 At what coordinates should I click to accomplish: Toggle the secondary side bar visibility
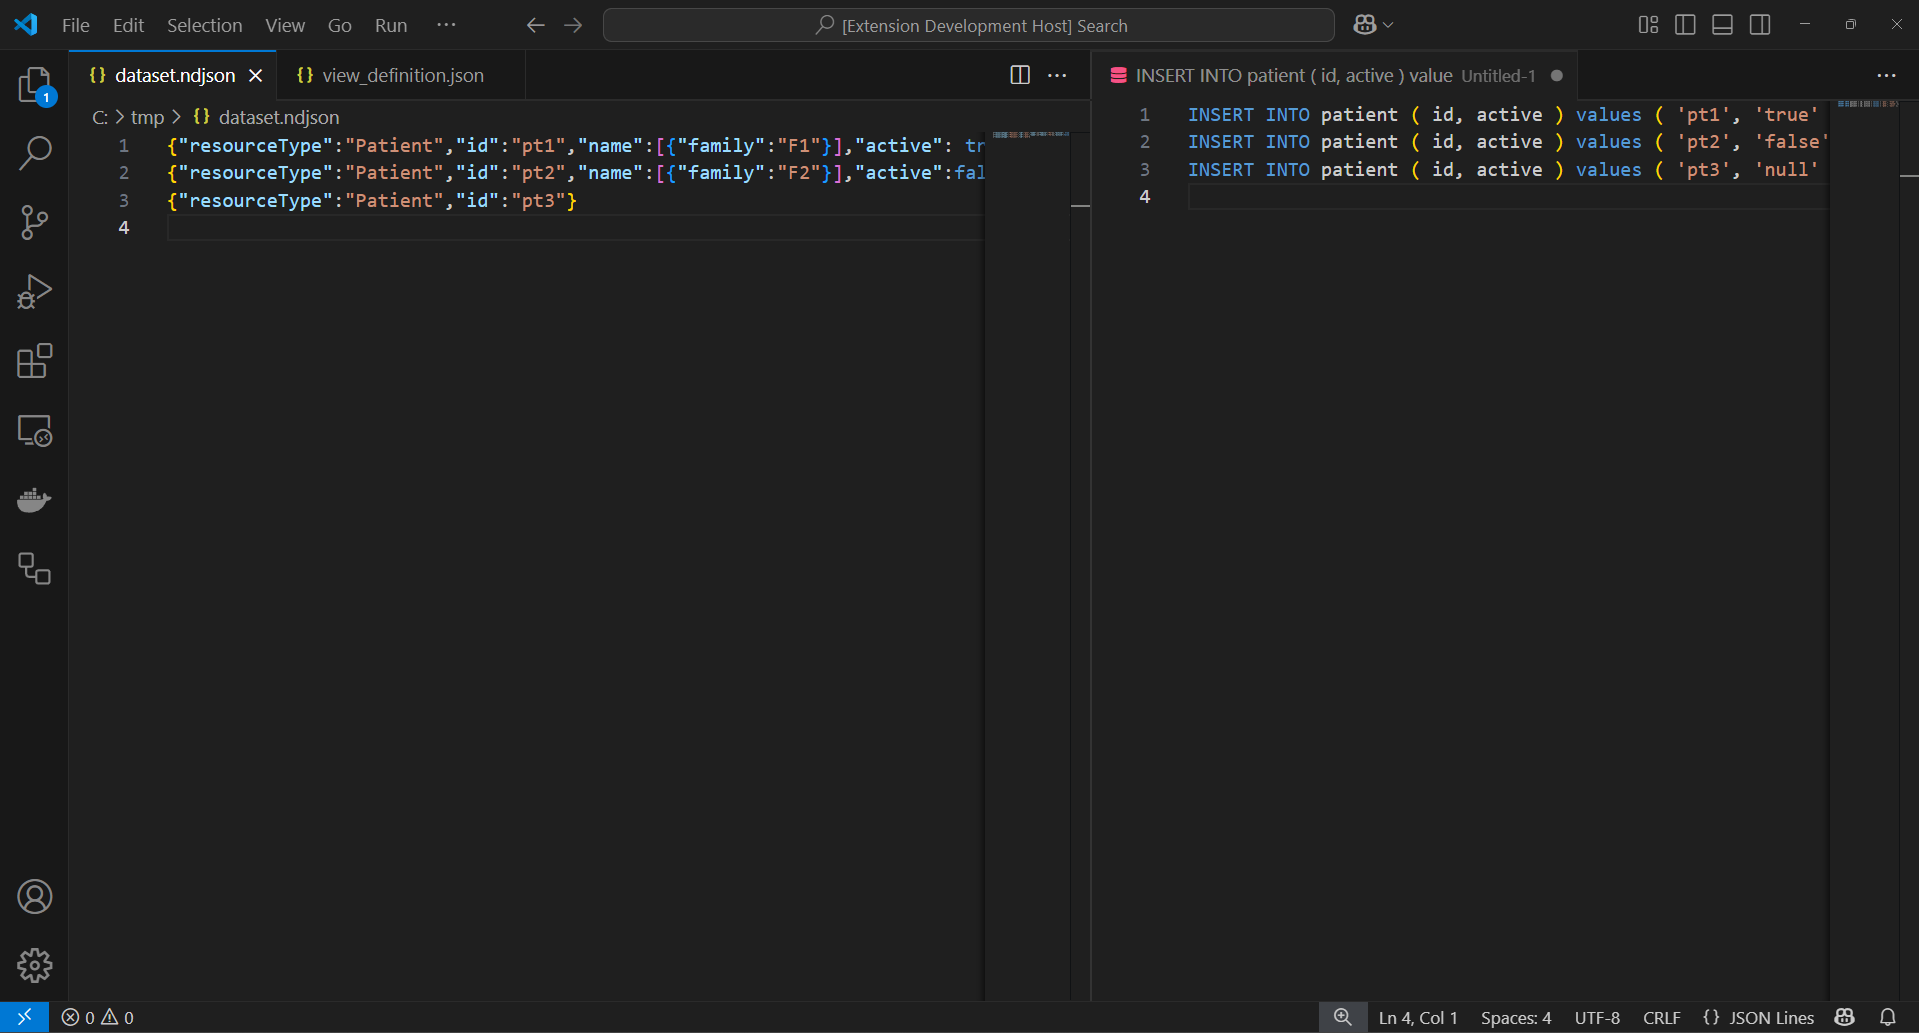click(1760, 25)
